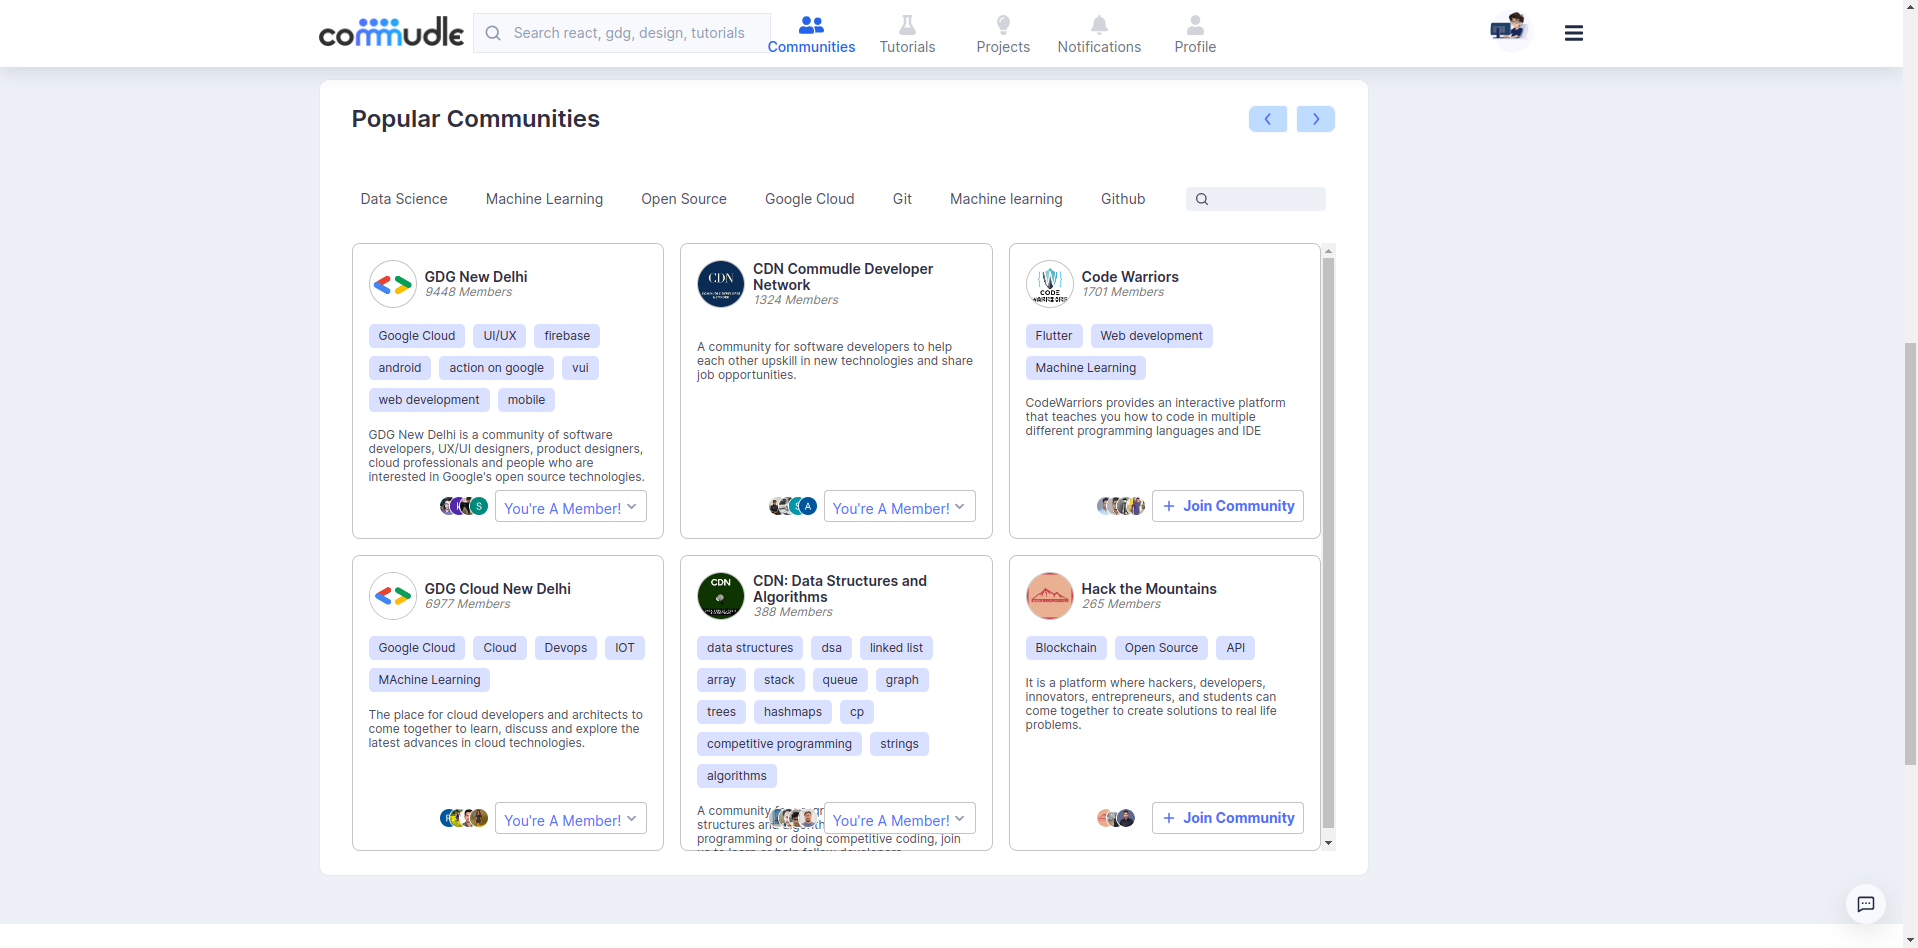
Task: Open You're A Member dropdown for CDN Data Structures
Action: [x=899, y=819]
